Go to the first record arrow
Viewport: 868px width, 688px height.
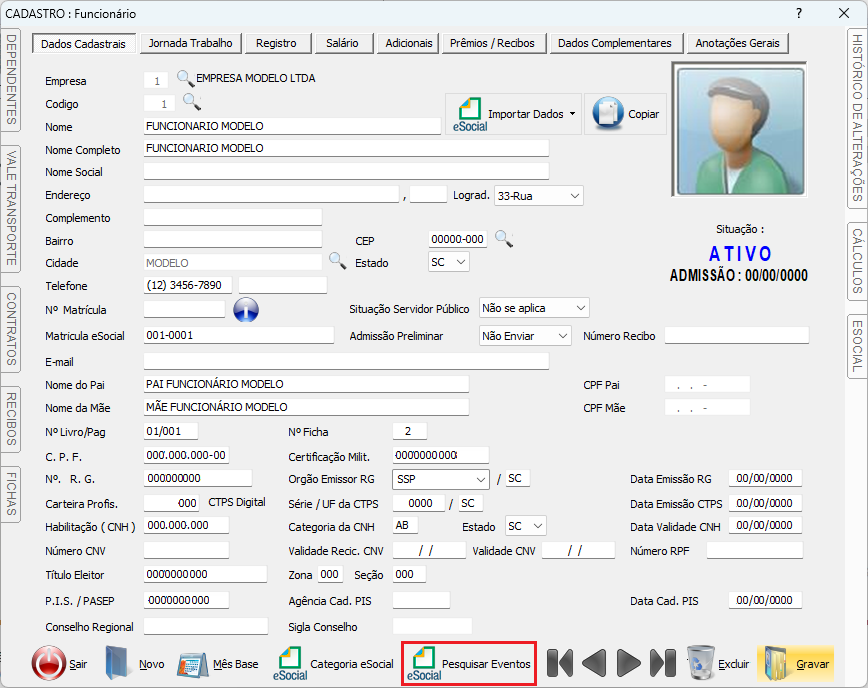click(560, 663)
